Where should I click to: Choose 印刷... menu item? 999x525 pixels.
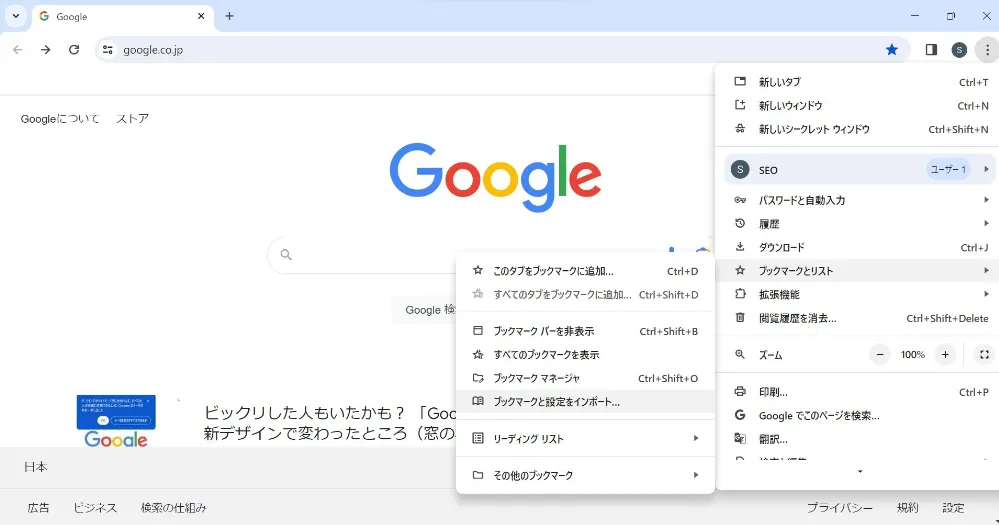coord(857,392)
